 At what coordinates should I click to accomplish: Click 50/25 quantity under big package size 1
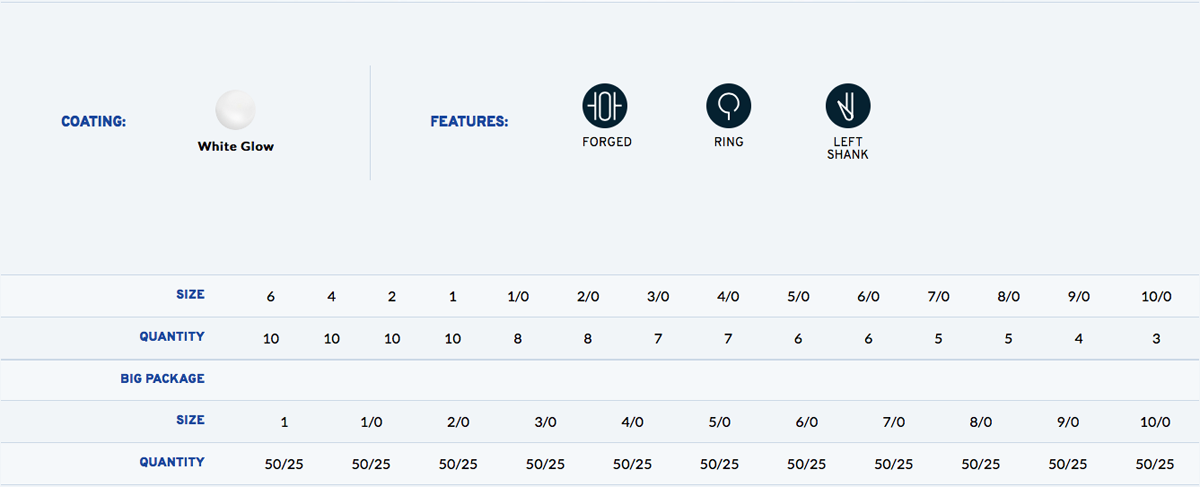pyautogui.click(x=285, y=464)
